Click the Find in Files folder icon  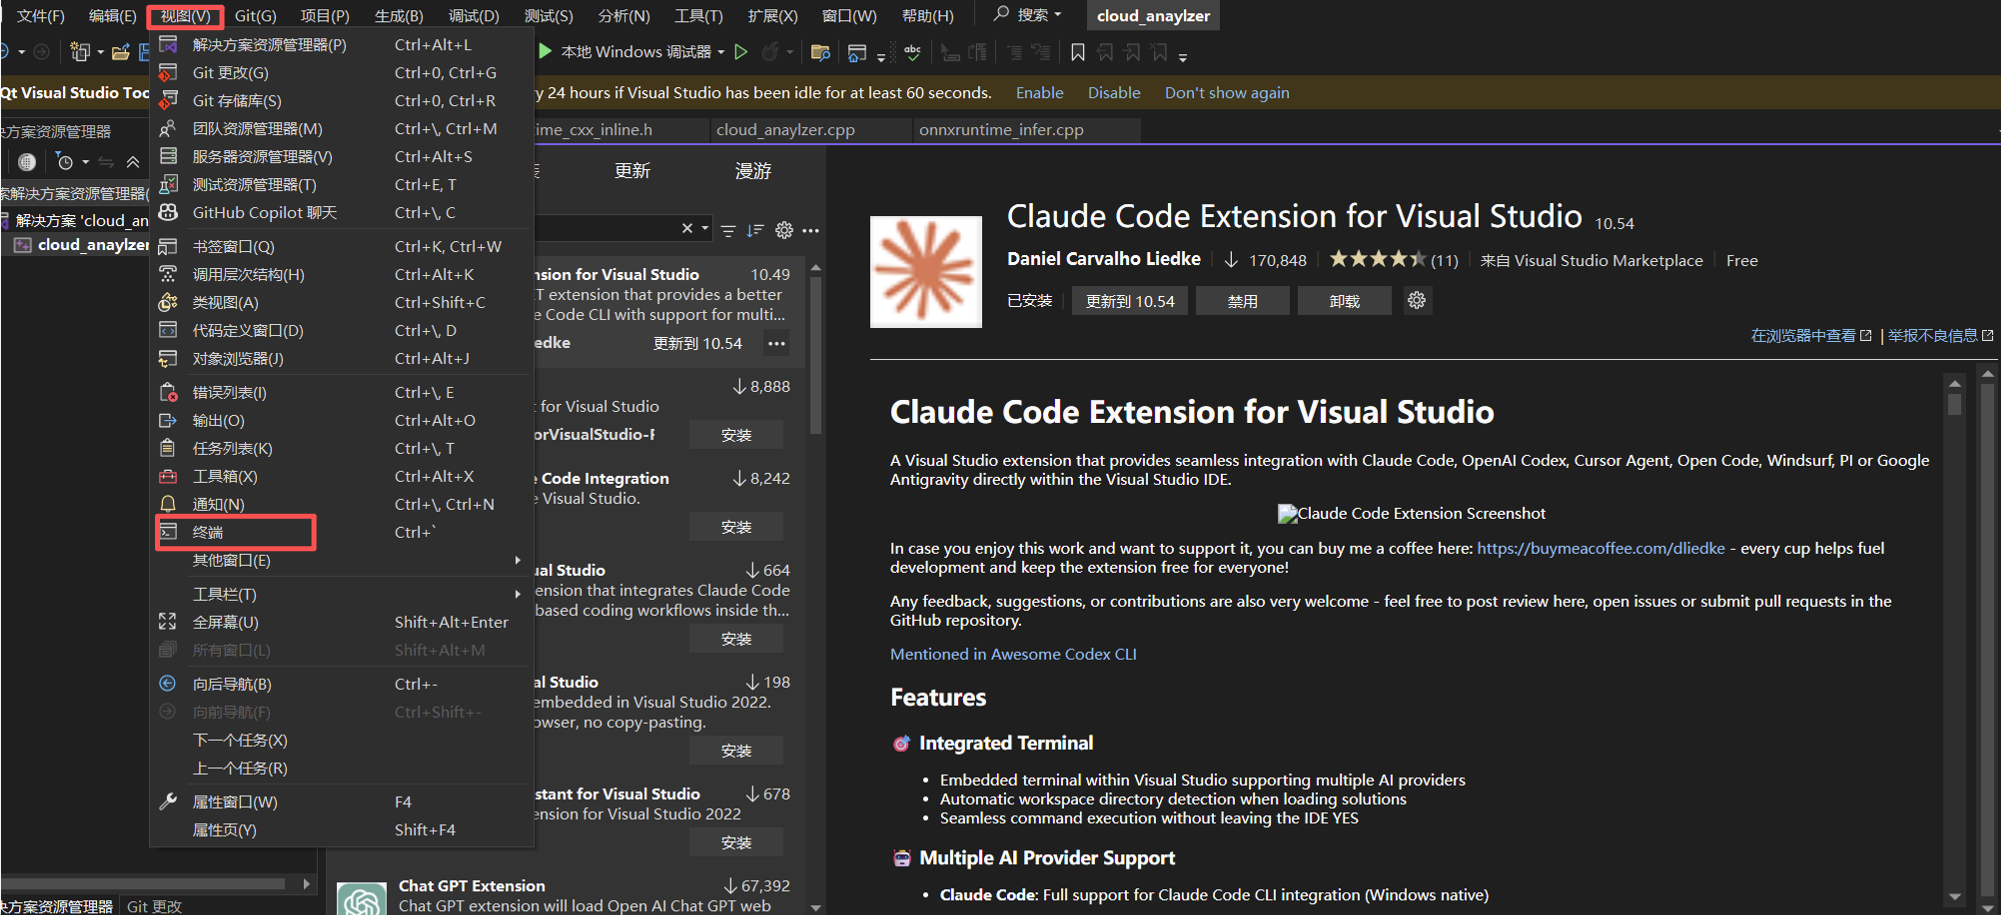click(820, 52)
